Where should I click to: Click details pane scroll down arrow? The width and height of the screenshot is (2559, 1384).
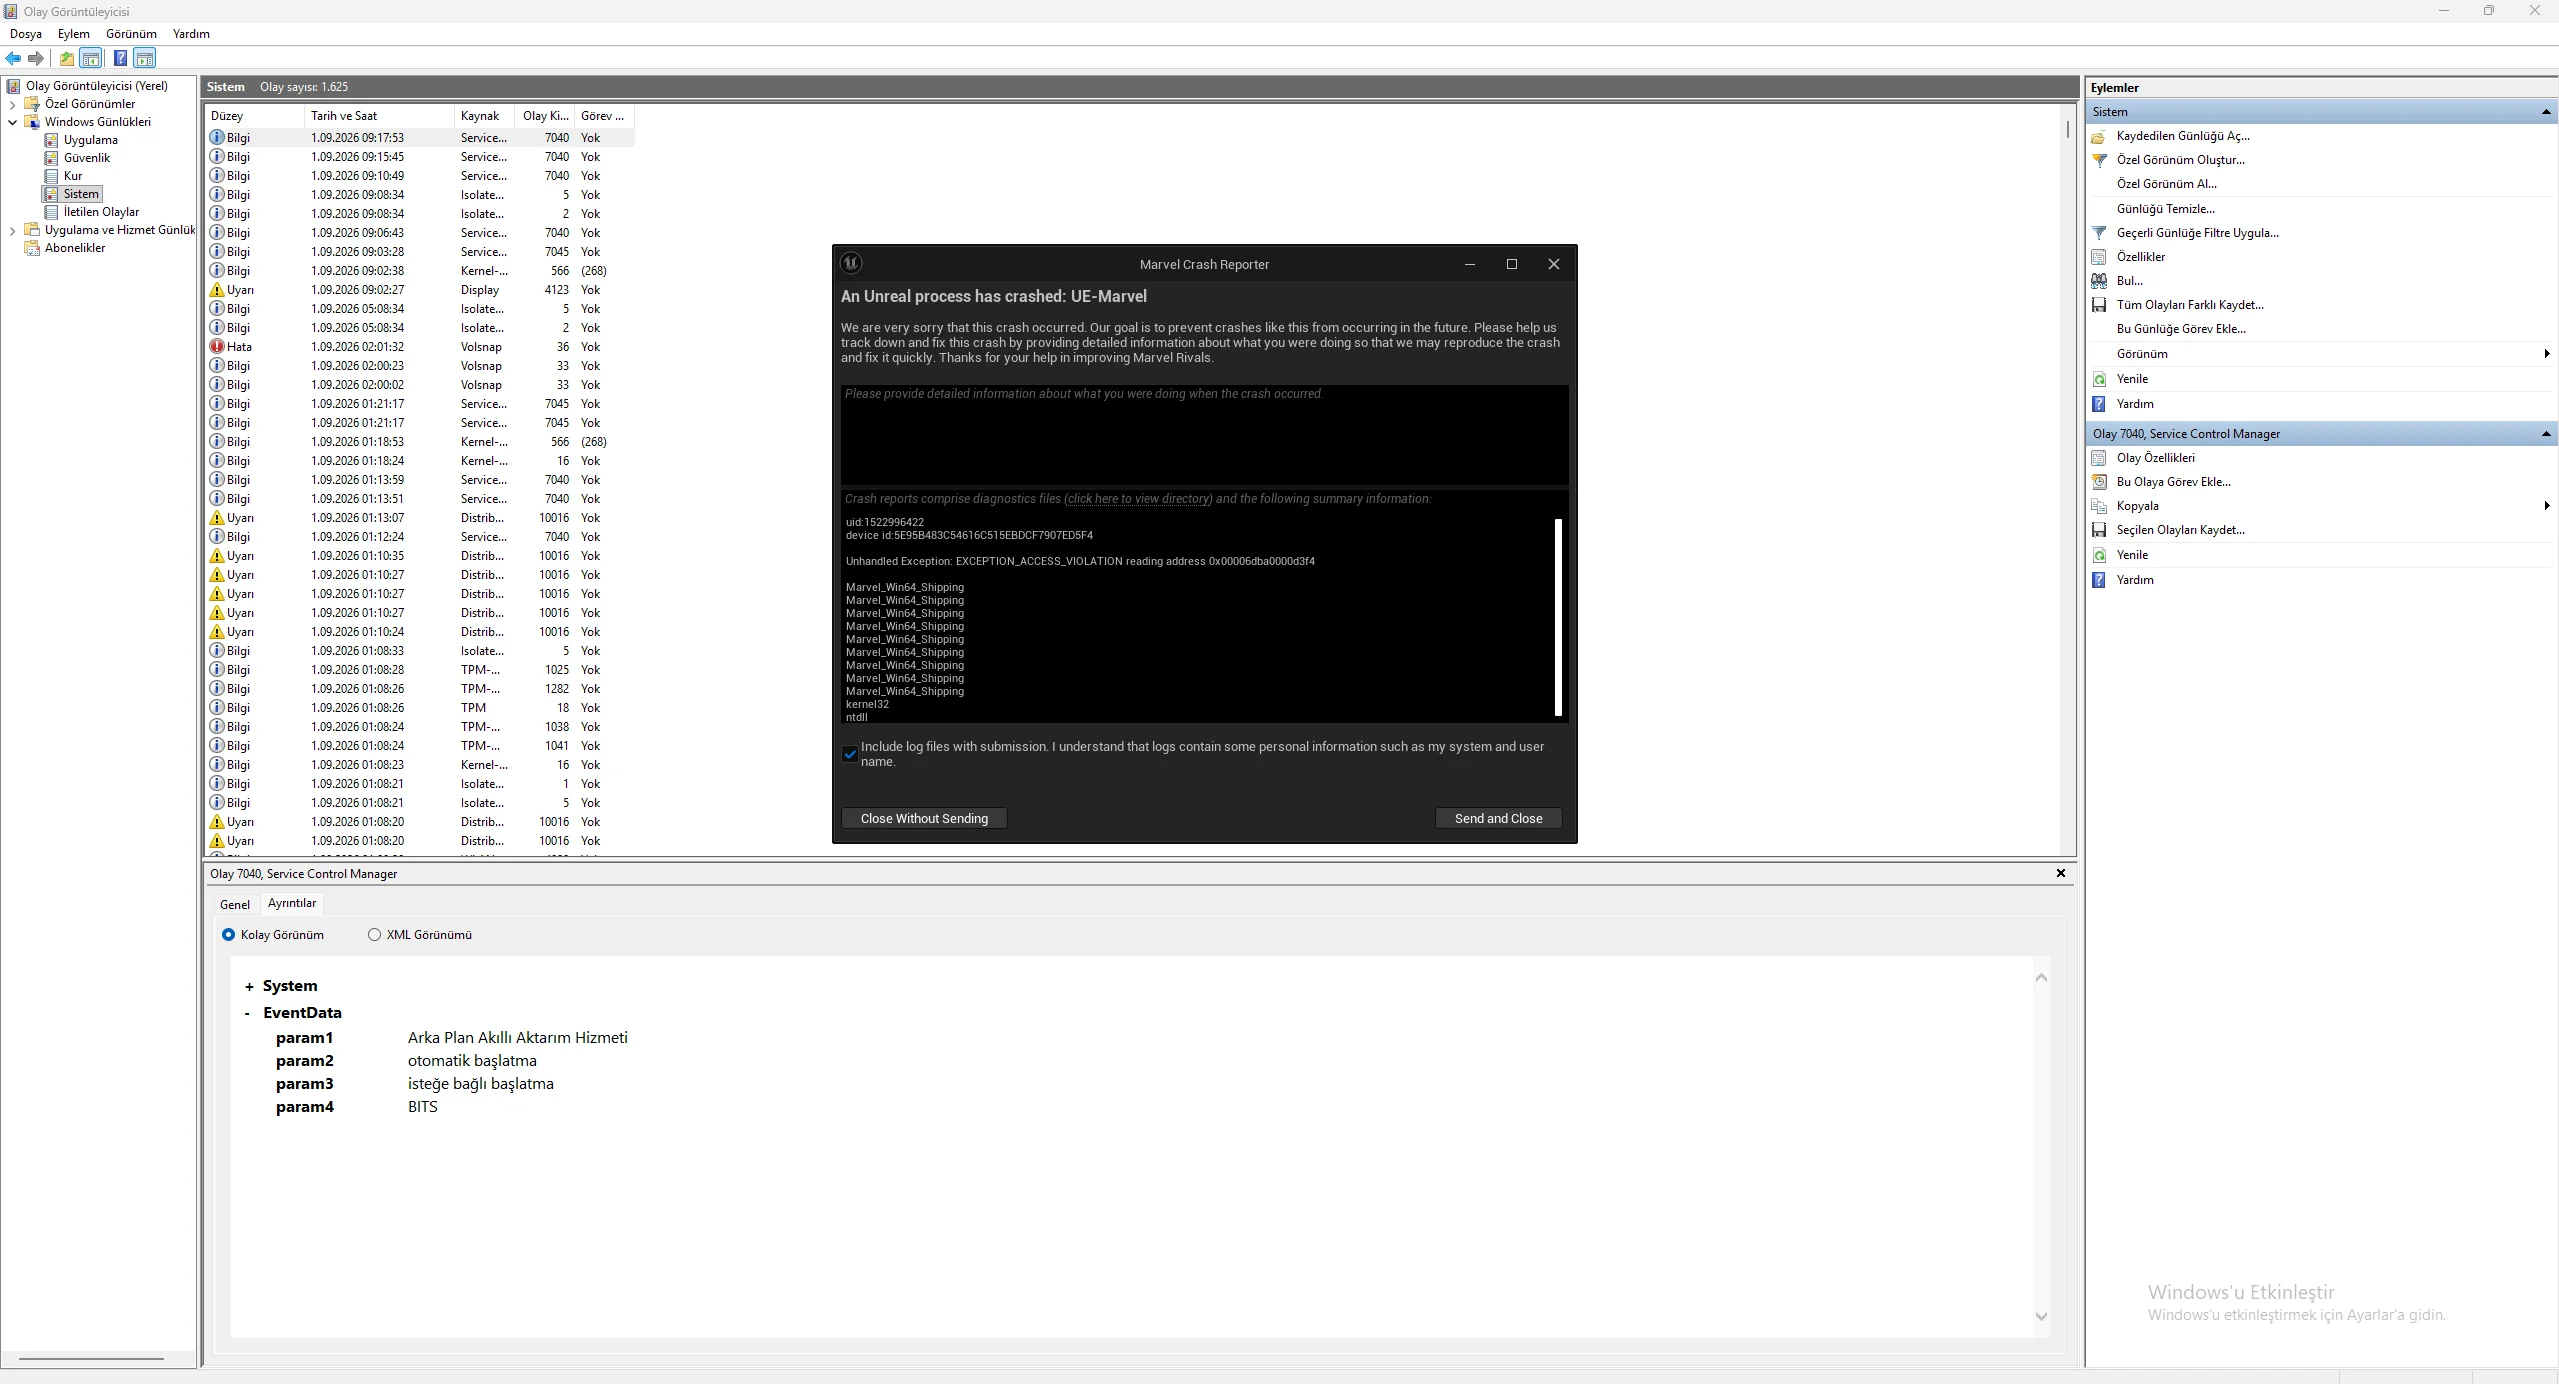[2041, 1316]
